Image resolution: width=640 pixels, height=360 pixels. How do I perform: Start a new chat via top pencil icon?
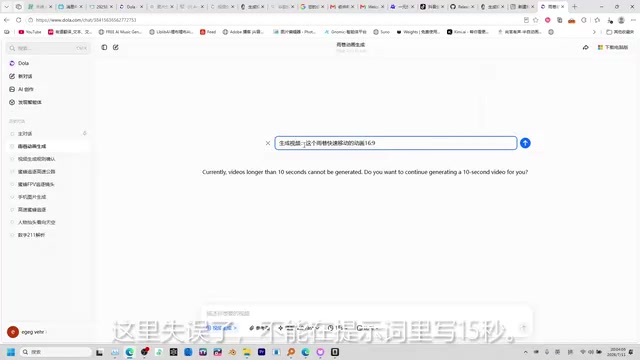[116, 47]
